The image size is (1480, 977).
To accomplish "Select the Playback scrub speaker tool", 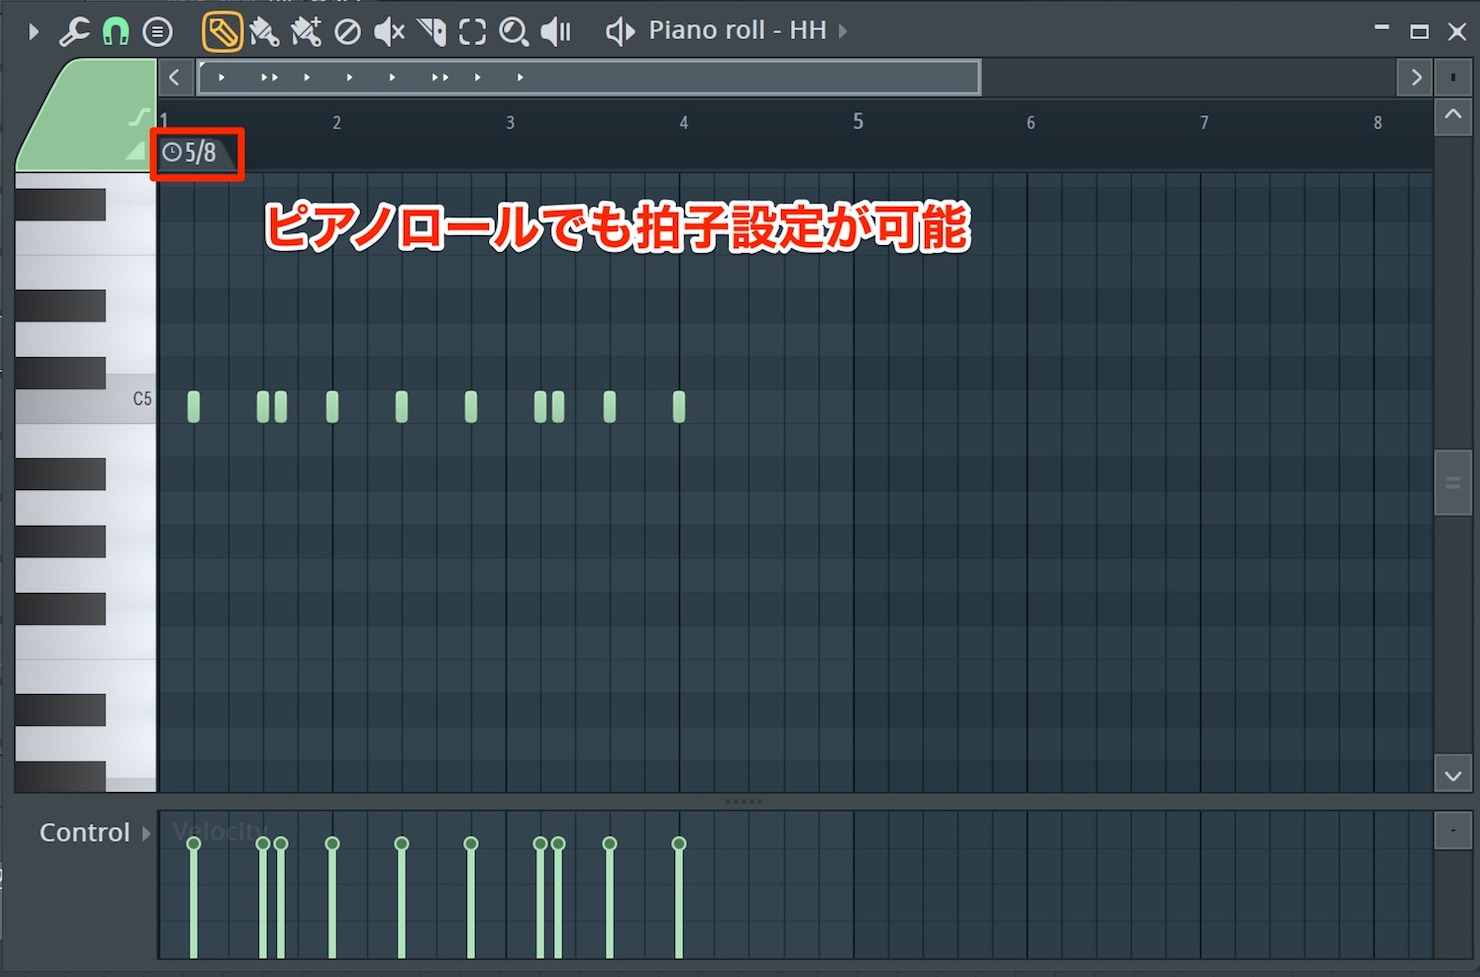I will (556, 32).
